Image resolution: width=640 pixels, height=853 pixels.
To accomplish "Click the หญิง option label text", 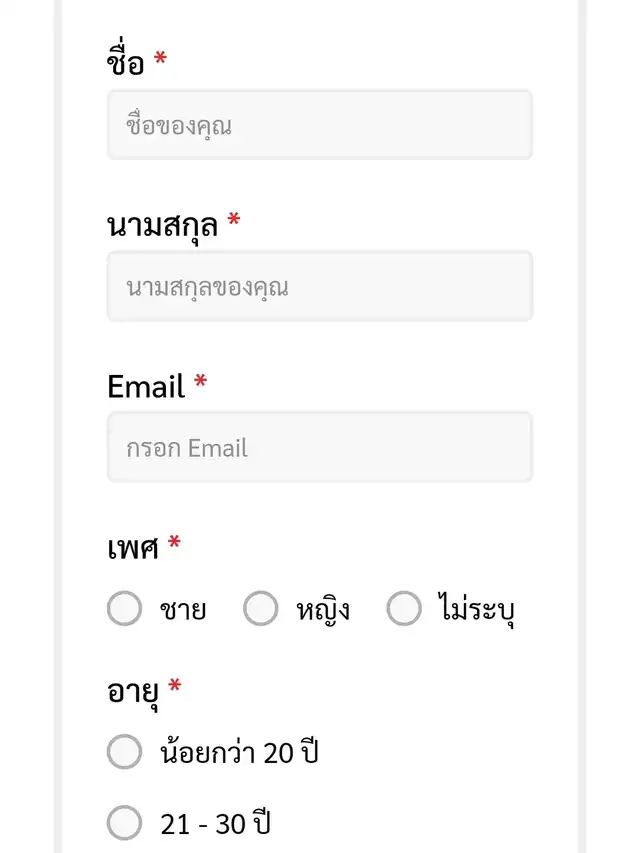I will (323, 609).
